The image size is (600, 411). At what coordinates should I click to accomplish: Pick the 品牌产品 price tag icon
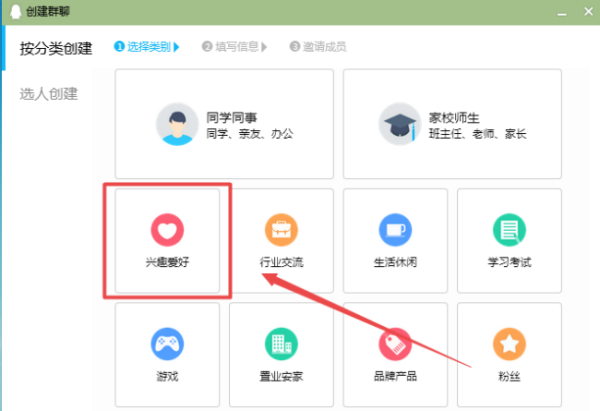coord(395,344)
